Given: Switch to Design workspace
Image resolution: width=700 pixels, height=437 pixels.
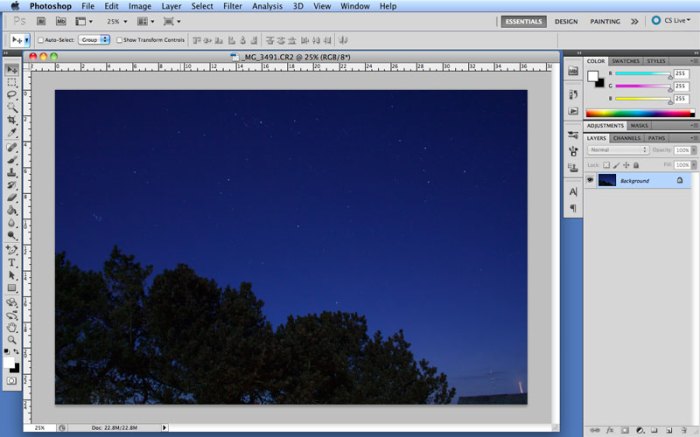Looking at the screenshot, I should 566,21.
